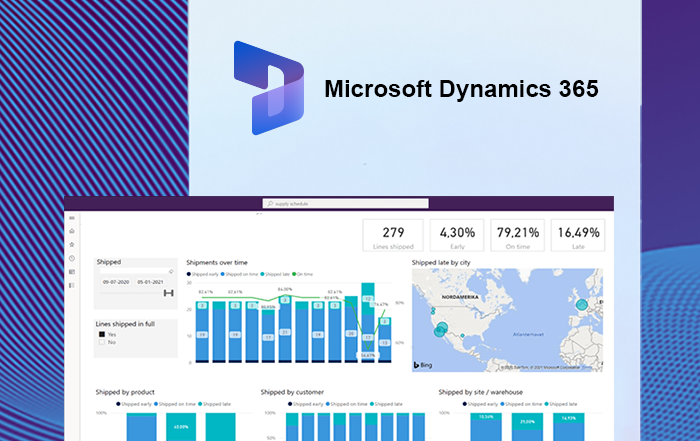This screenshot has height=441, width=700.
Task: Click the 'Shipped by customer' chart title
Action: click(x=292, y=392)
